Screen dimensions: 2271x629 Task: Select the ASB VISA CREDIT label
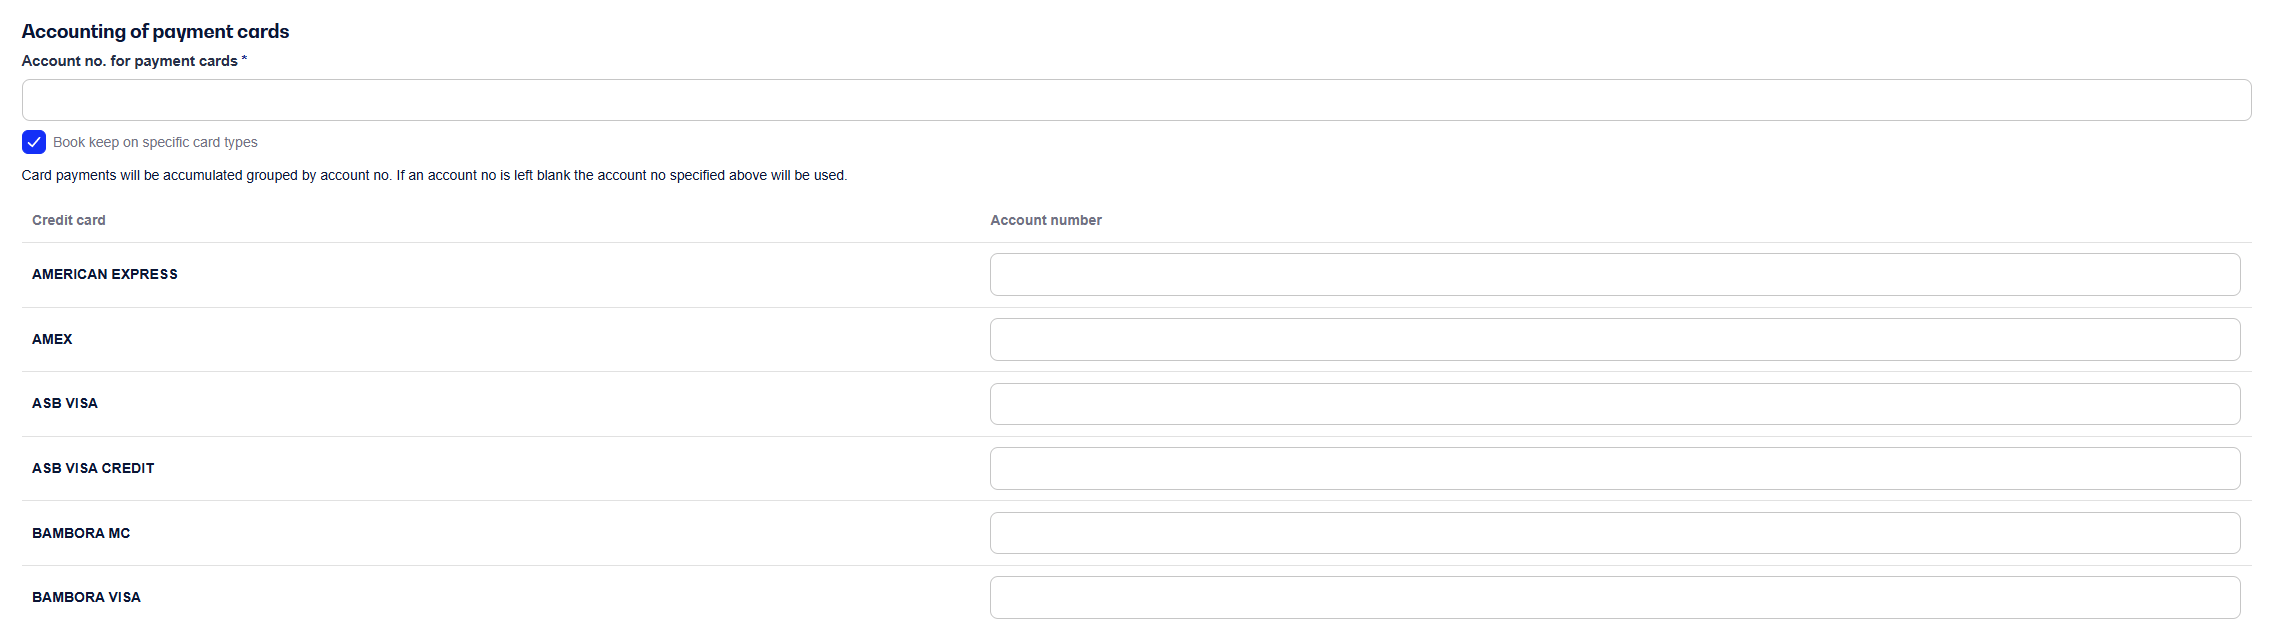coord(93,468)
